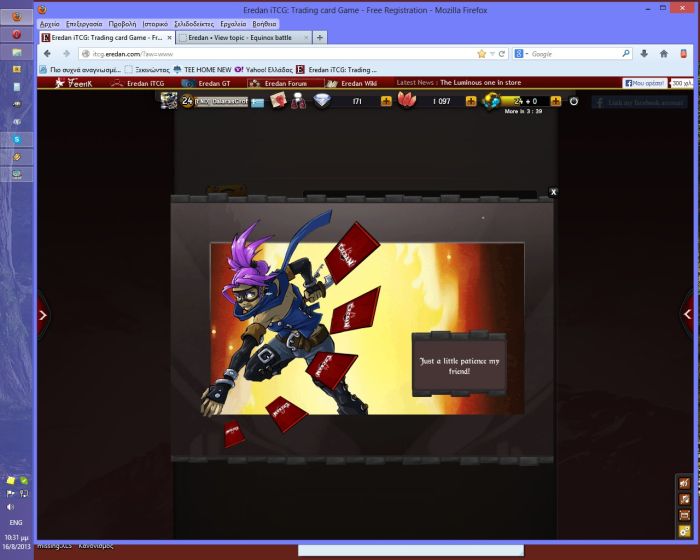Click the player avatar portrait in game bar
The image size is (700, 560).
coord(169,101)
